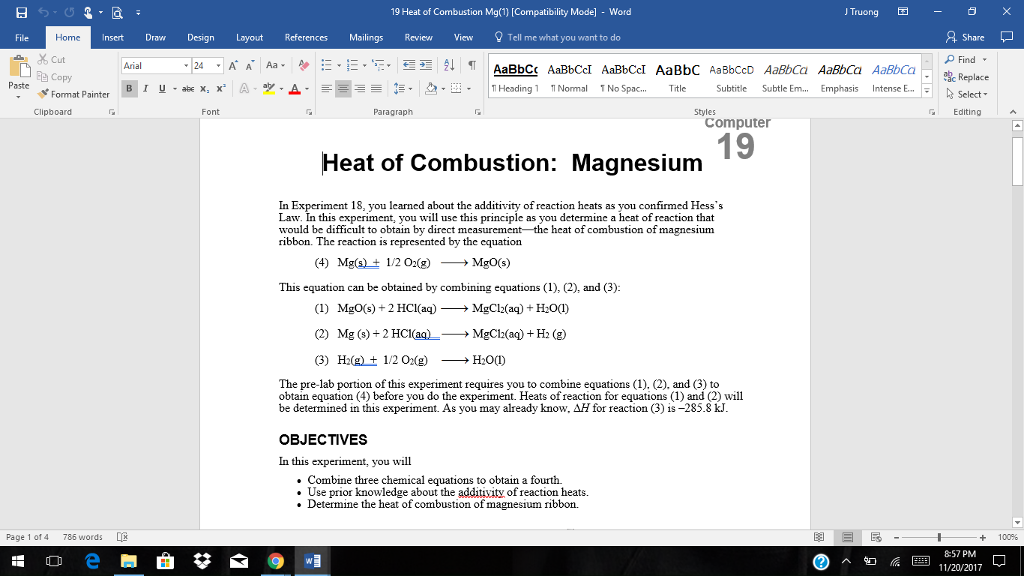The height and width of the screenshot is (576, 1024).
Task: Align text to the right
Action: click(x=360, y=89)
